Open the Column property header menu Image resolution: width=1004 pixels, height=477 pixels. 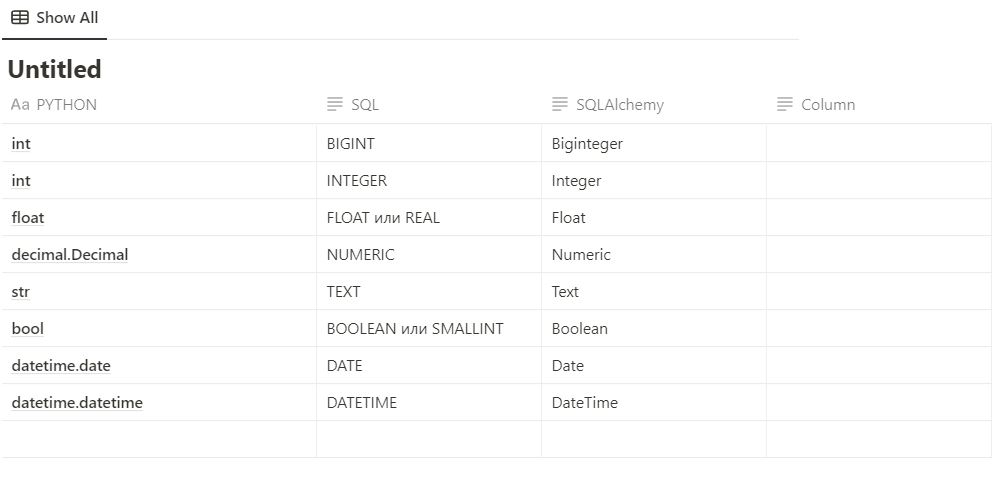828,105
